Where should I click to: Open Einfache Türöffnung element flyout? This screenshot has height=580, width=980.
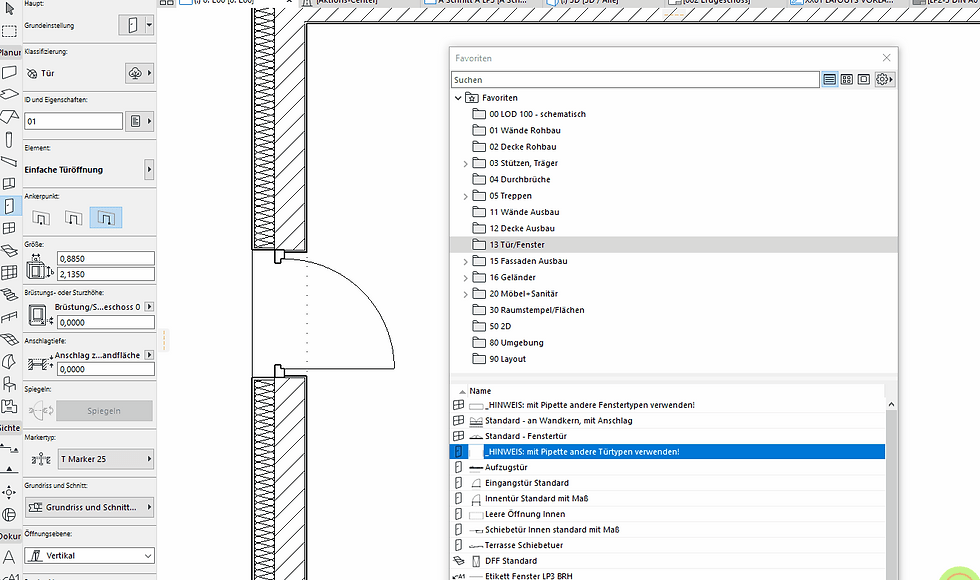click(x=149, y=169)
